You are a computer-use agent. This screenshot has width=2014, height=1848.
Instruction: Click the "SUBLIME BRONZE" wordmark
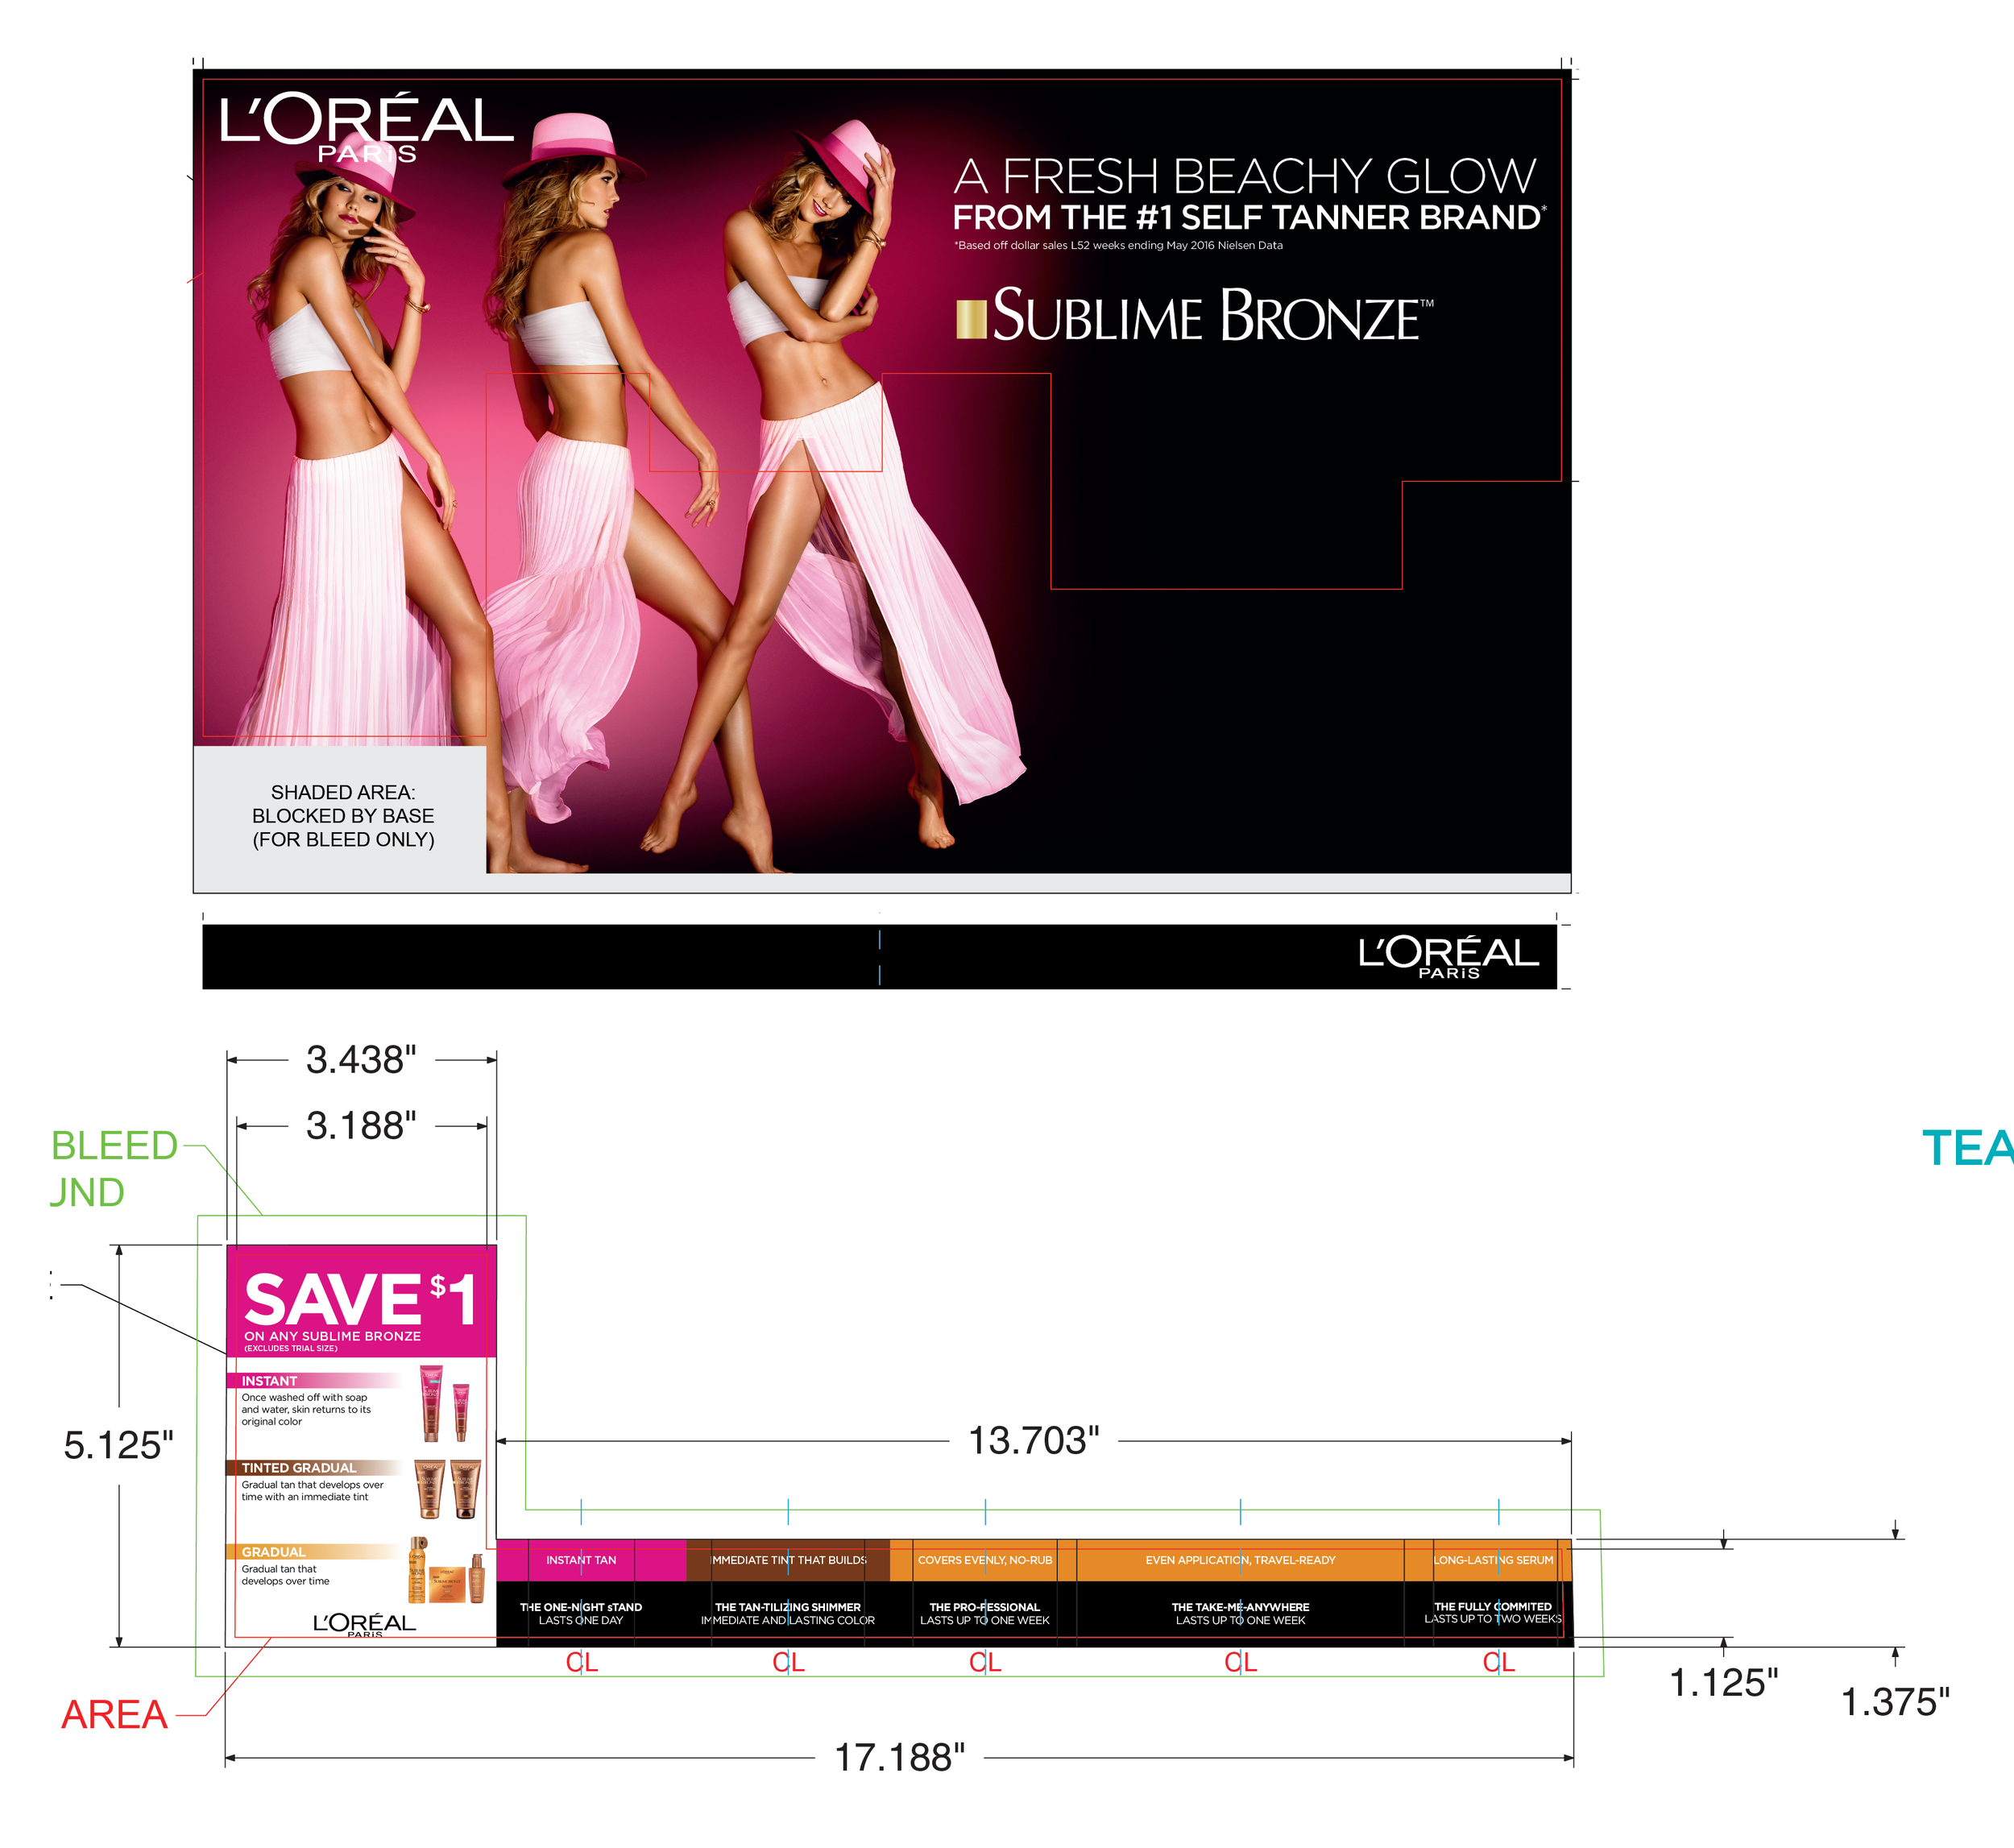[1213, 316]
